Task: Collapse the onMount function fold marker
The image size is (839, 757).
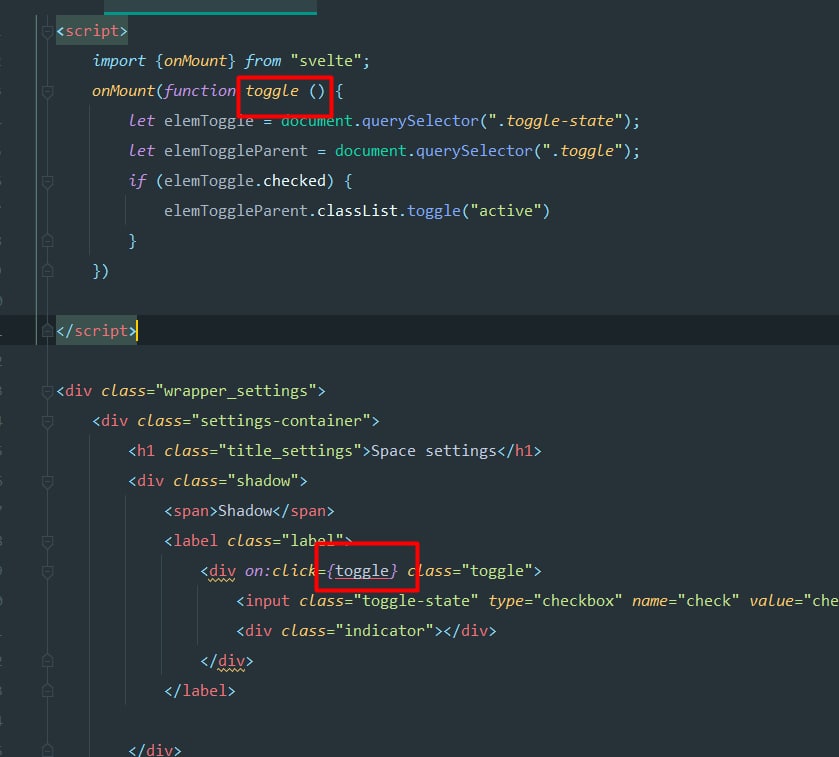Action: tap(47, 91)
